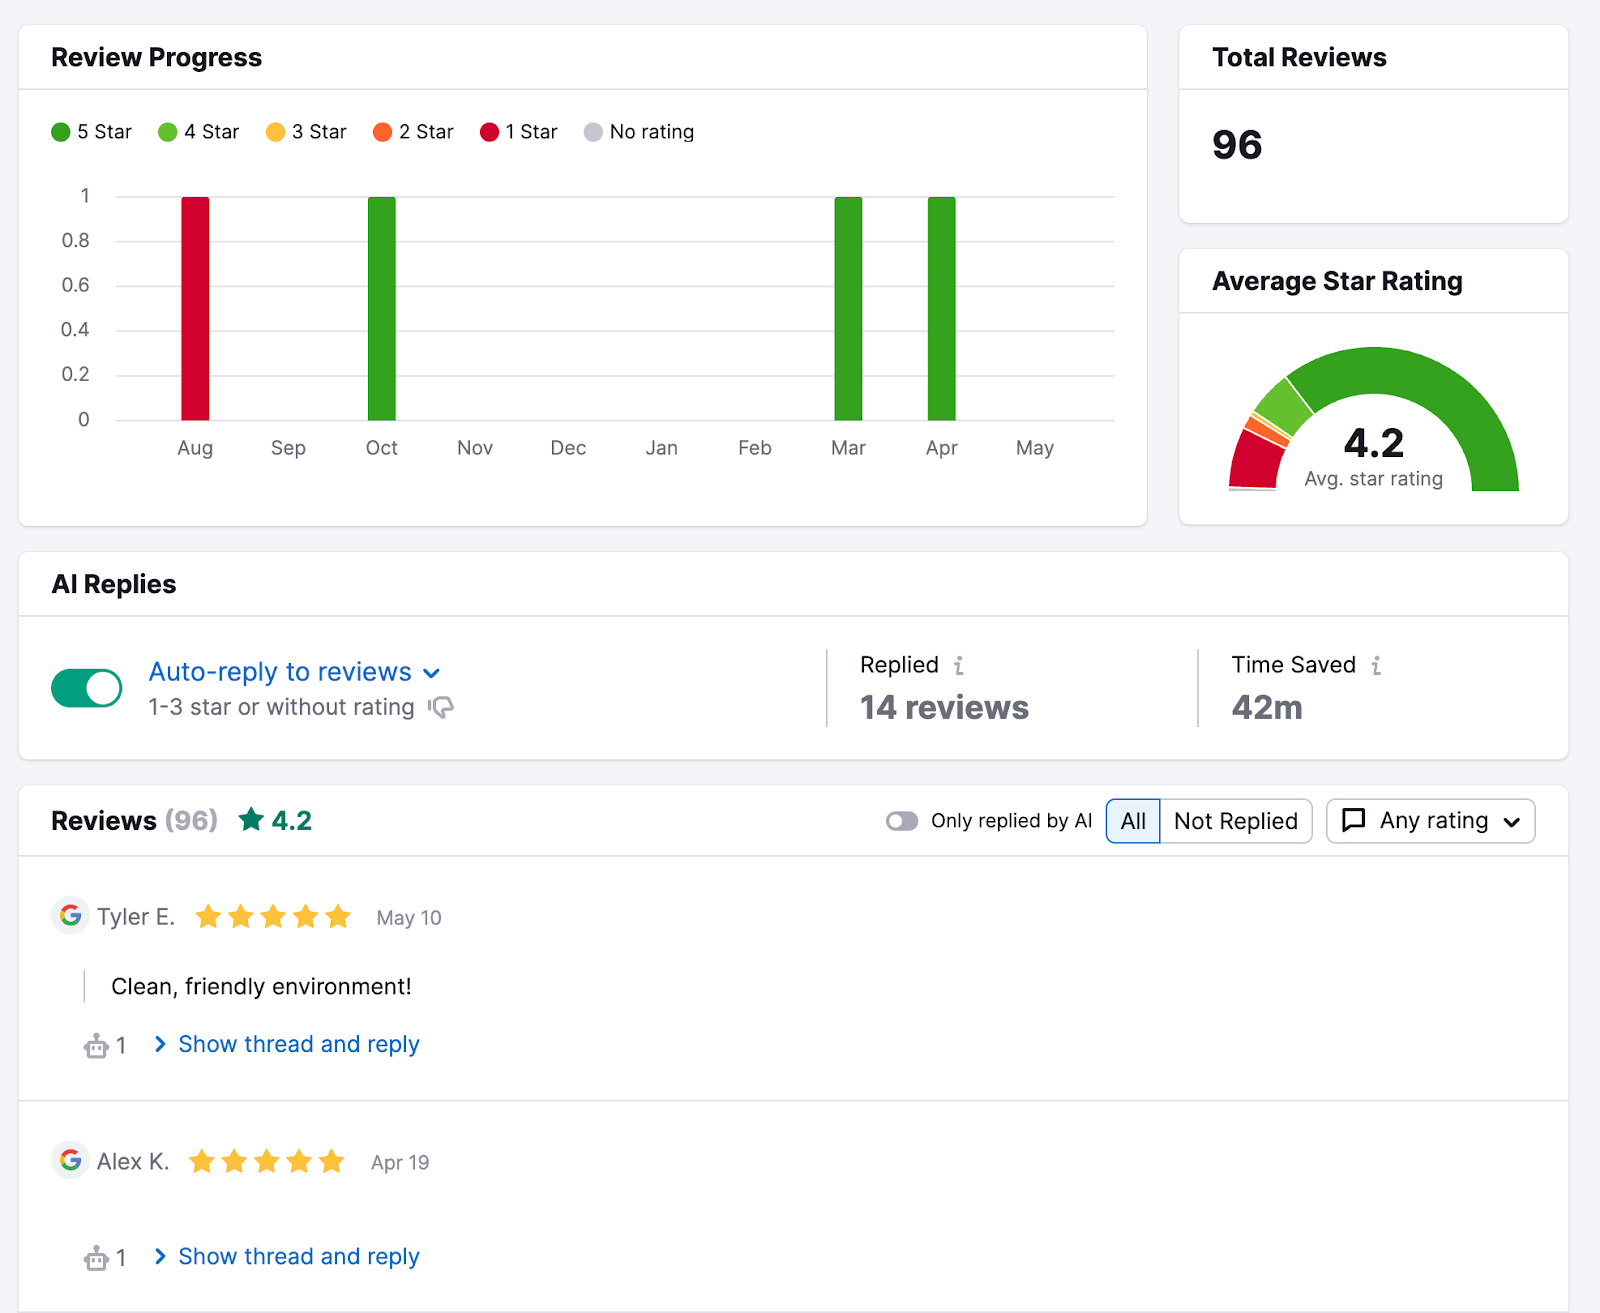Open the Auto-reply to reviews dropdown
Screen dimensions: 1600x1313
point(432,672)
